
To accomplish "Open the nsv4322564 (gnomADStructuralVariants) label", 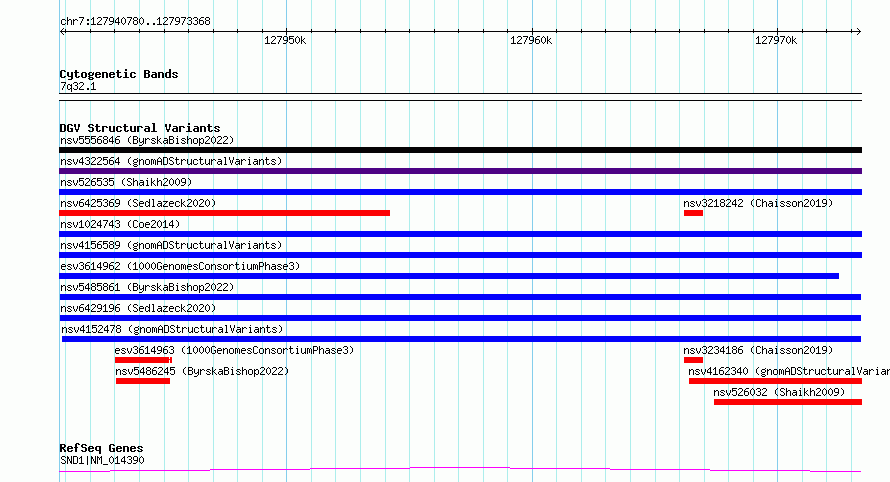I will [x=171, y=161].
